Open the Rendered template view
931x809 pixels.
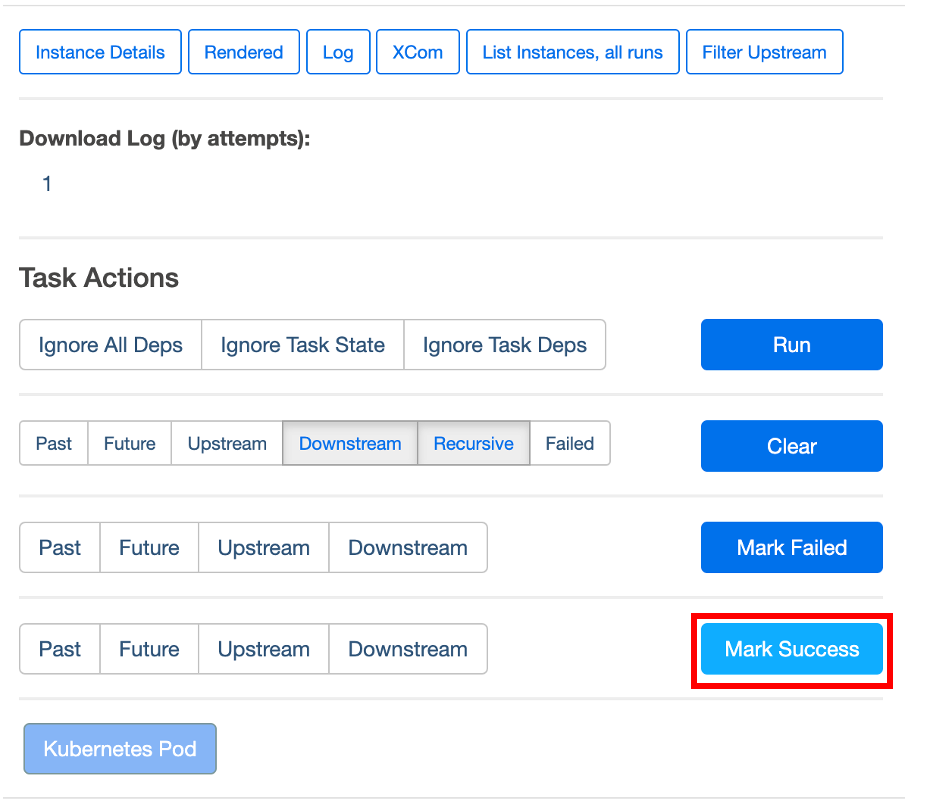(244, 52)
